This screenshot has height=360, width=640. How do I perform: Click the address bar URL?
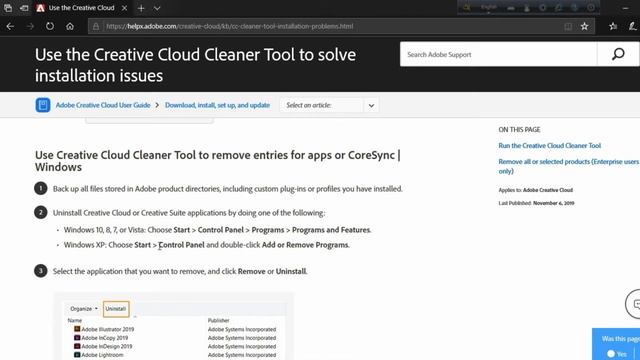[229, 27]
